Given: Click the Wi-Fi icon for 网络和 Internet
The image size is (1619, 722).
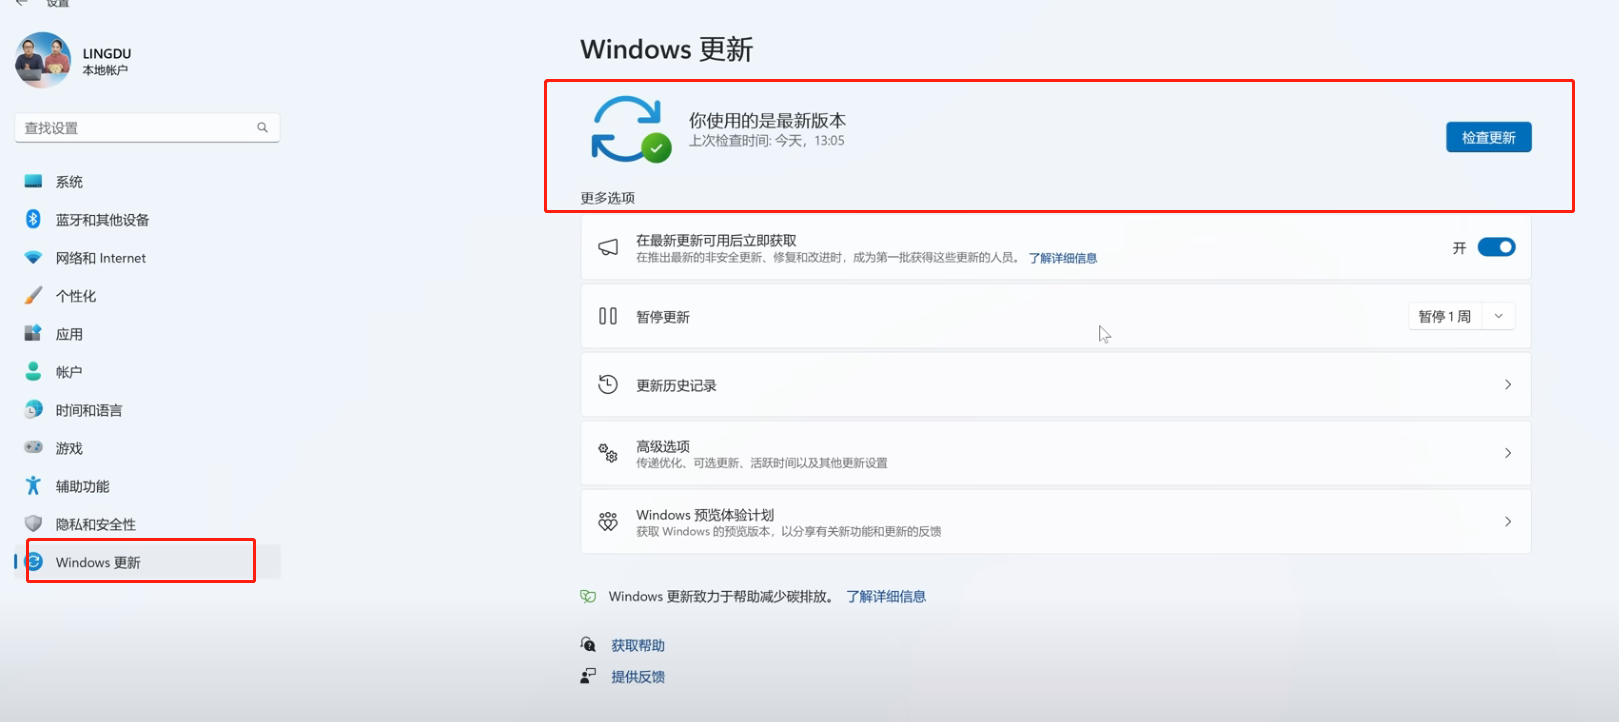Looking at the screenshot, I should click(33, 258).
